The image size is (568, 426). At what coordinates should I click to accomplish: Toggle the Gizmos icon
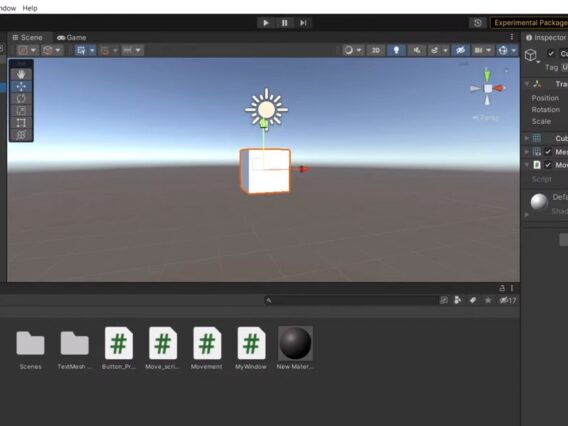(503, 50)
